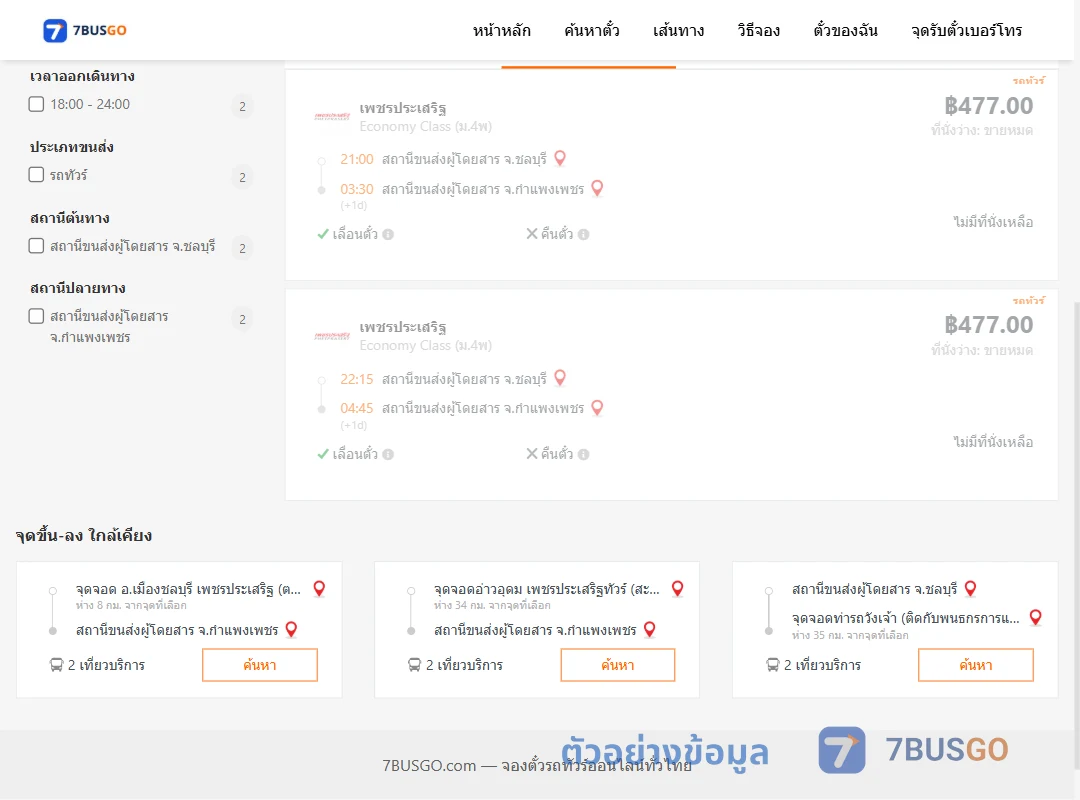The image size is (1080, 800).
Task: Tick the Kamphaeng Phet destination station checkbox
Action: pos(37,316)
